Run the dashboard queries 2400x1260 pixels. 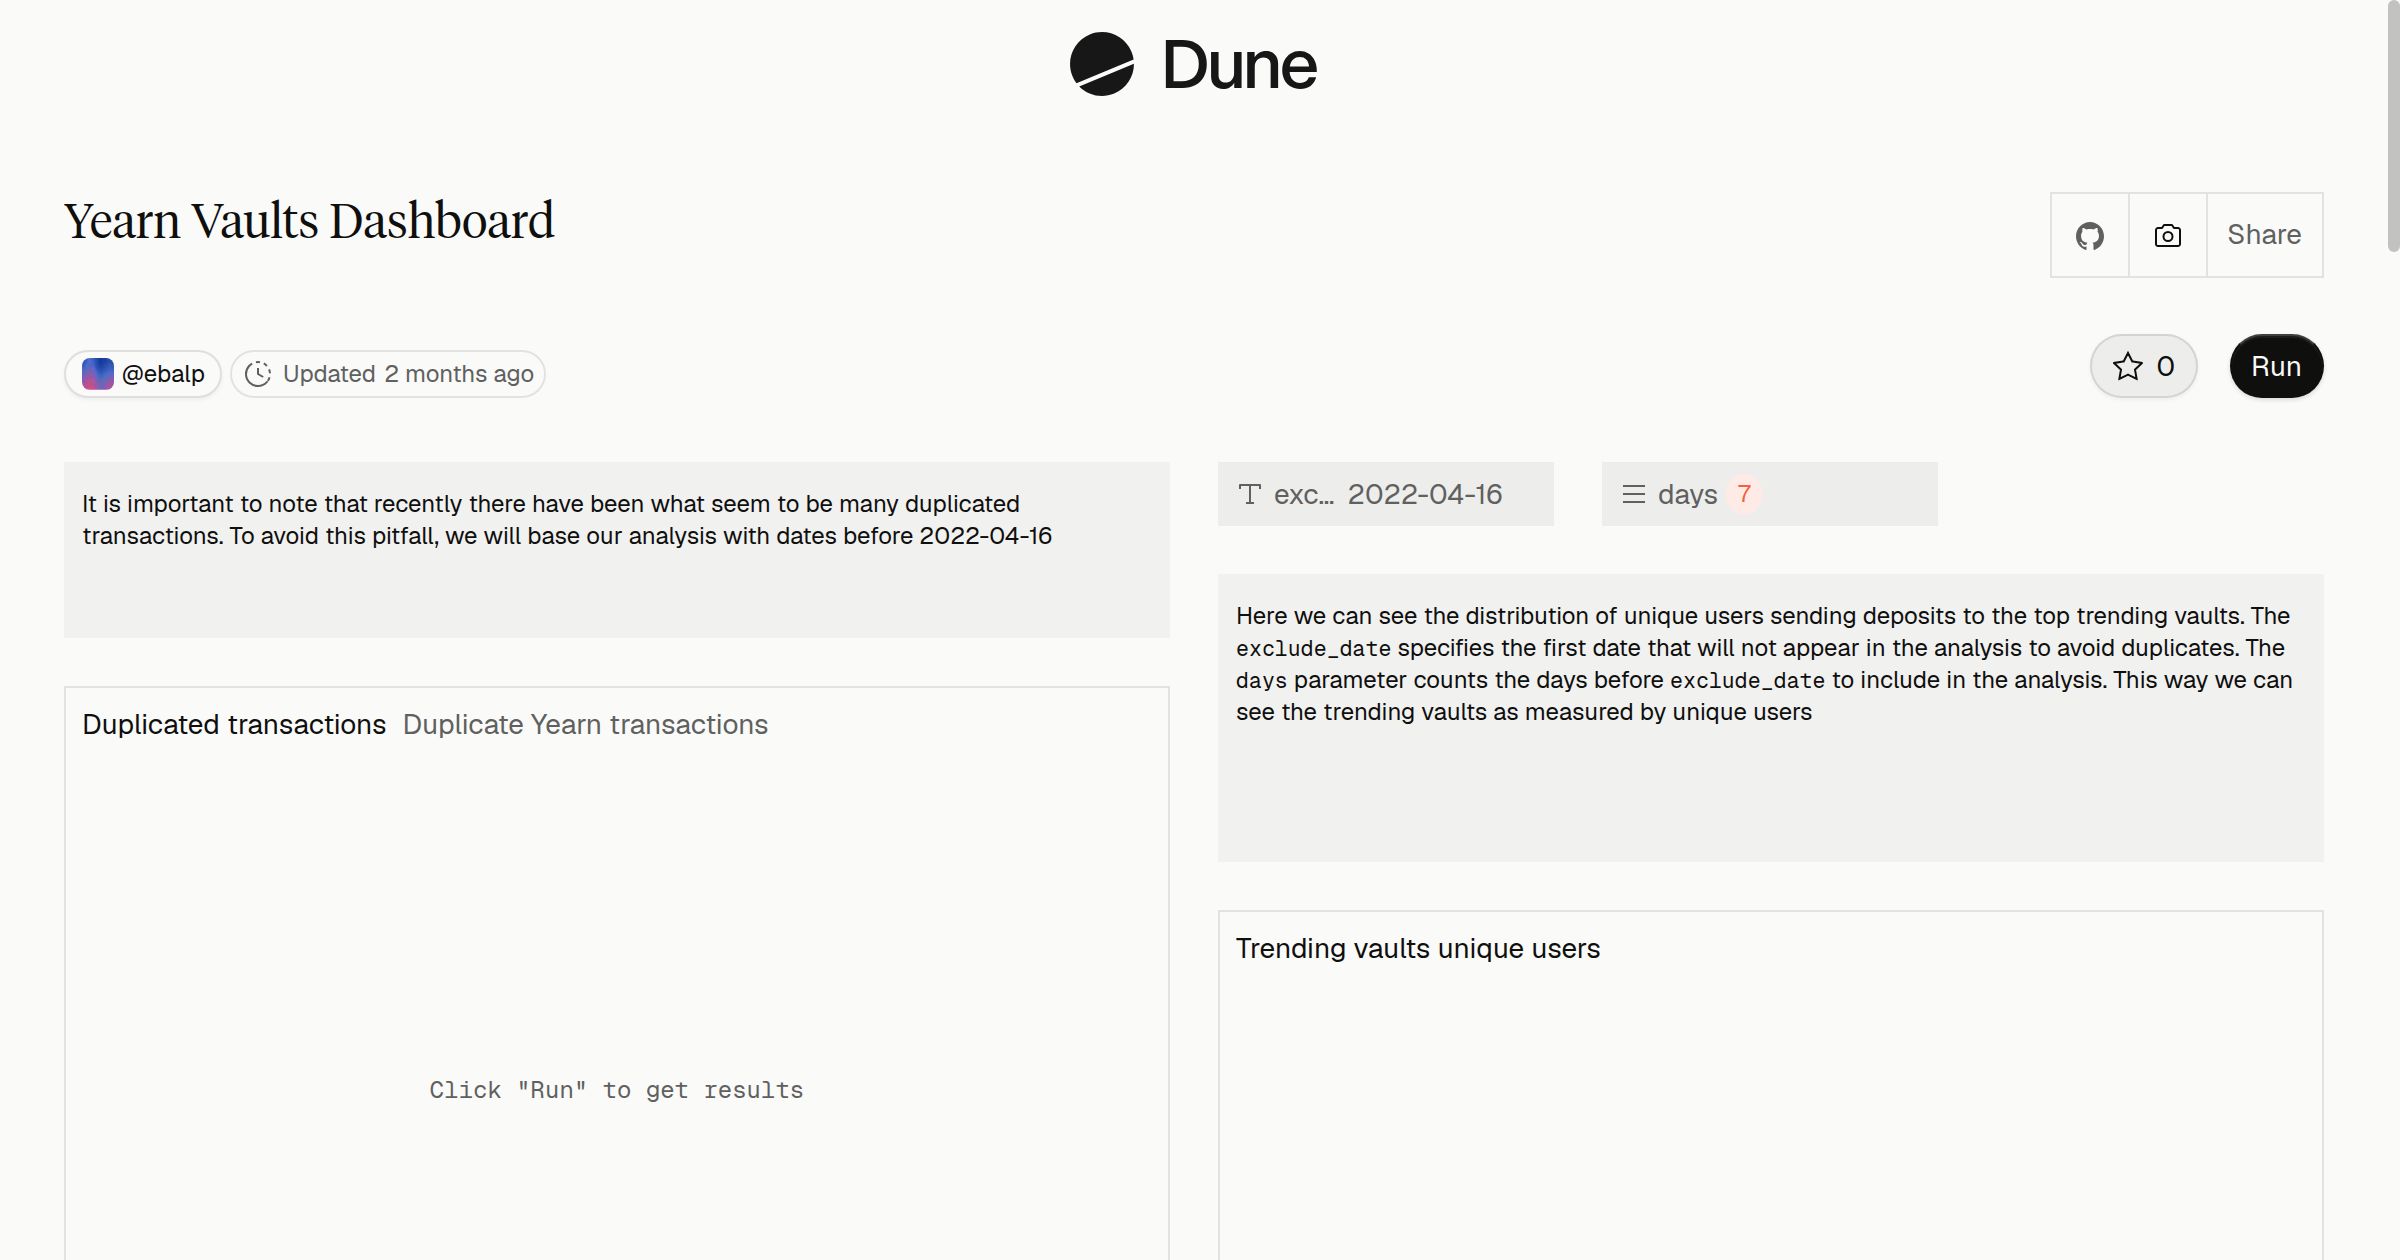point(2276,366)
